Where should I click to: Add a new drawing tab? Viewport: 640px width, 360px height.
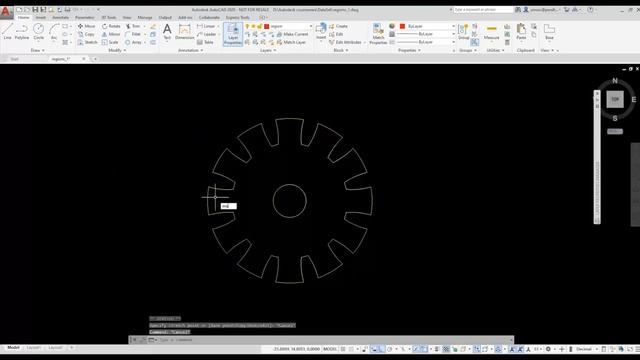pos(95,59)
